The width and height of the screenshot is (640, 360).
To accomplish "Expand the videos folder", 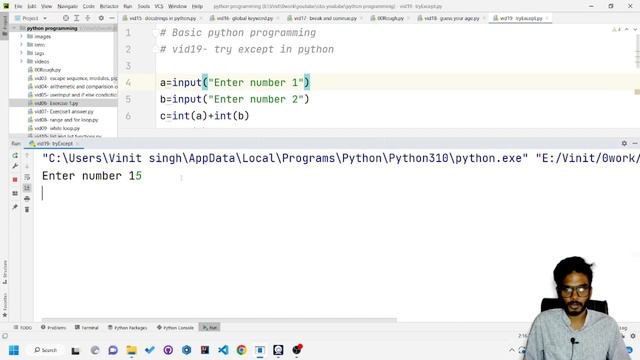I will click(x=21, y=61).
